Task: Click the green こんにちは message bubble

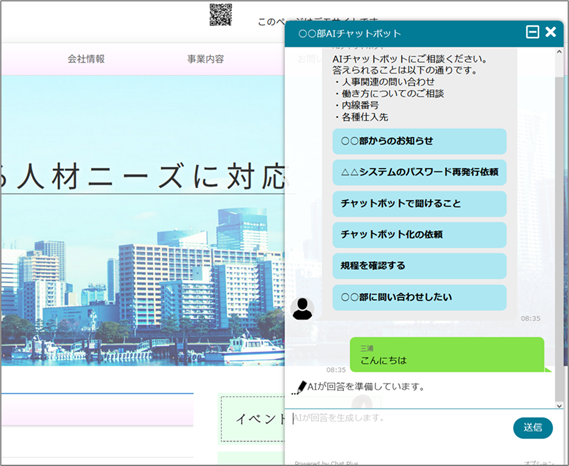Action: pyautogui.click(x=447, y=355)
